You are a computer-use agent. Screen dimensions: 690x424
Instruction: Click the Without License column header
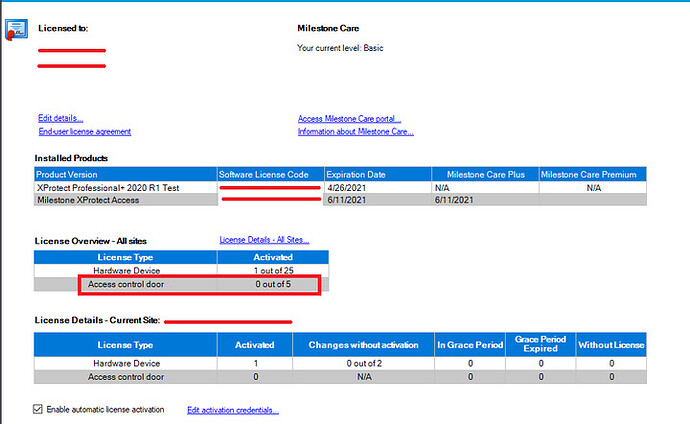pyautogui.click(x=611, y=345)
